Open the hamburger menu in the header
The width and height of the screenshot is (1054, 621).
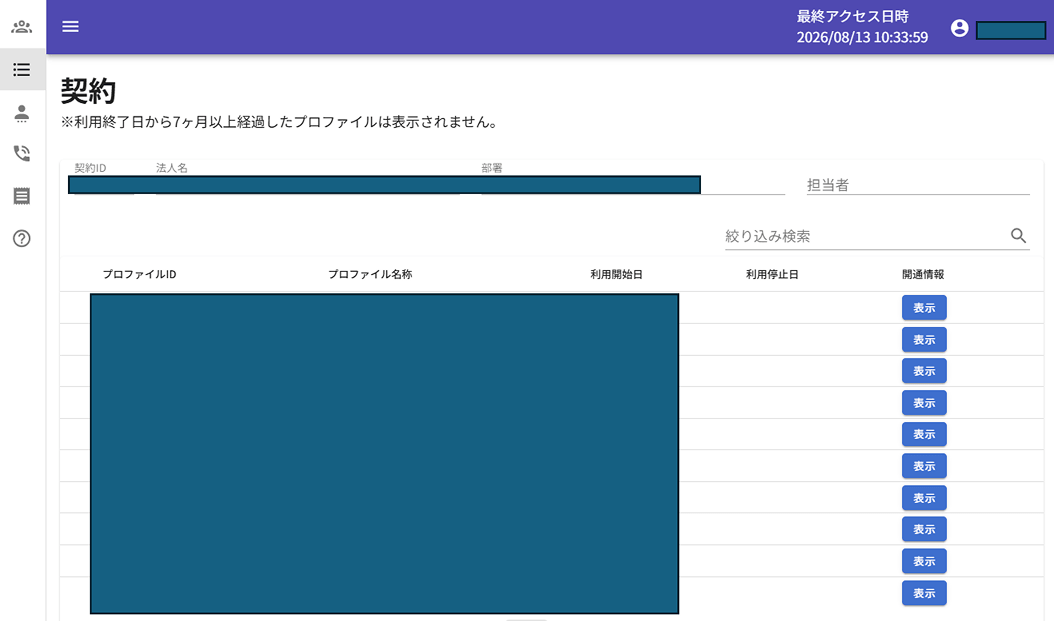click(71, 26)
